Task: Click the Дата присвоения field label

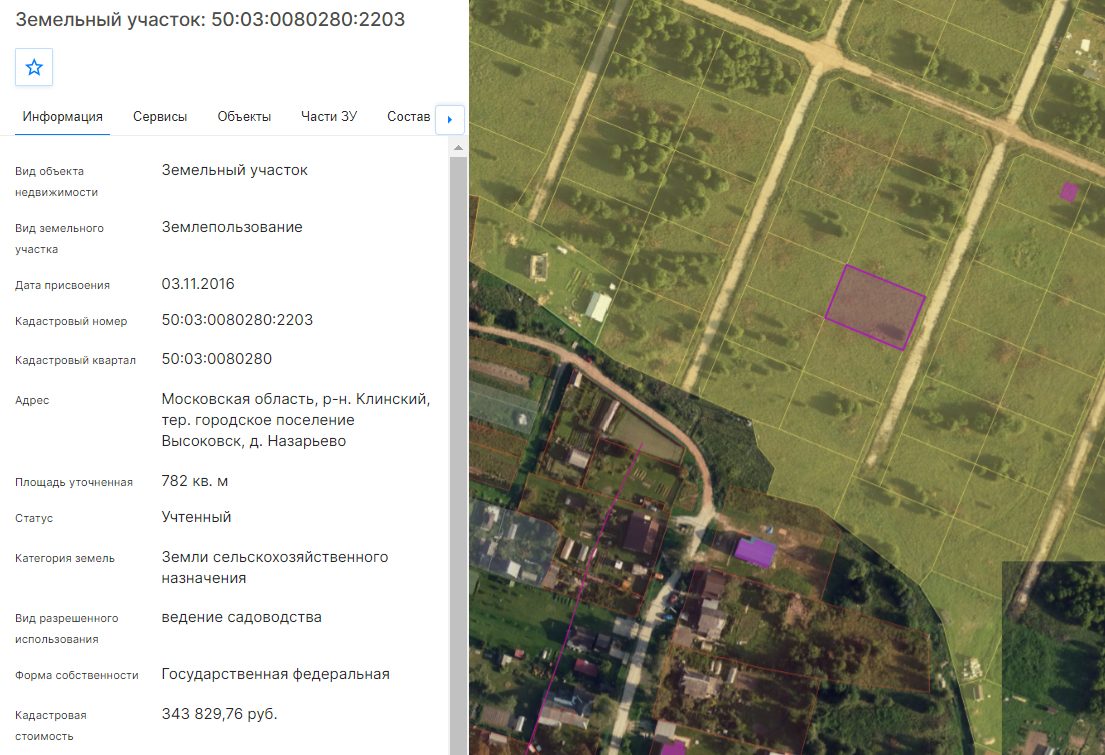Action: point(62,286)
